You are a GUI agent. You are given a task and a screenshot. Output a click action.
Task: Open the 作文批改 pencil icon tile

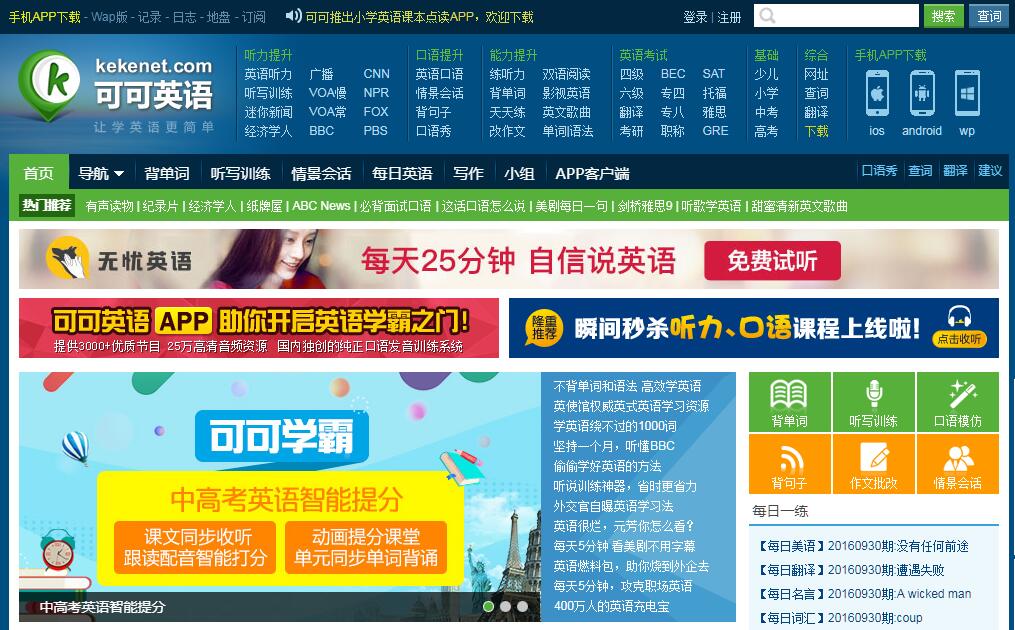[x=873, y=464]
